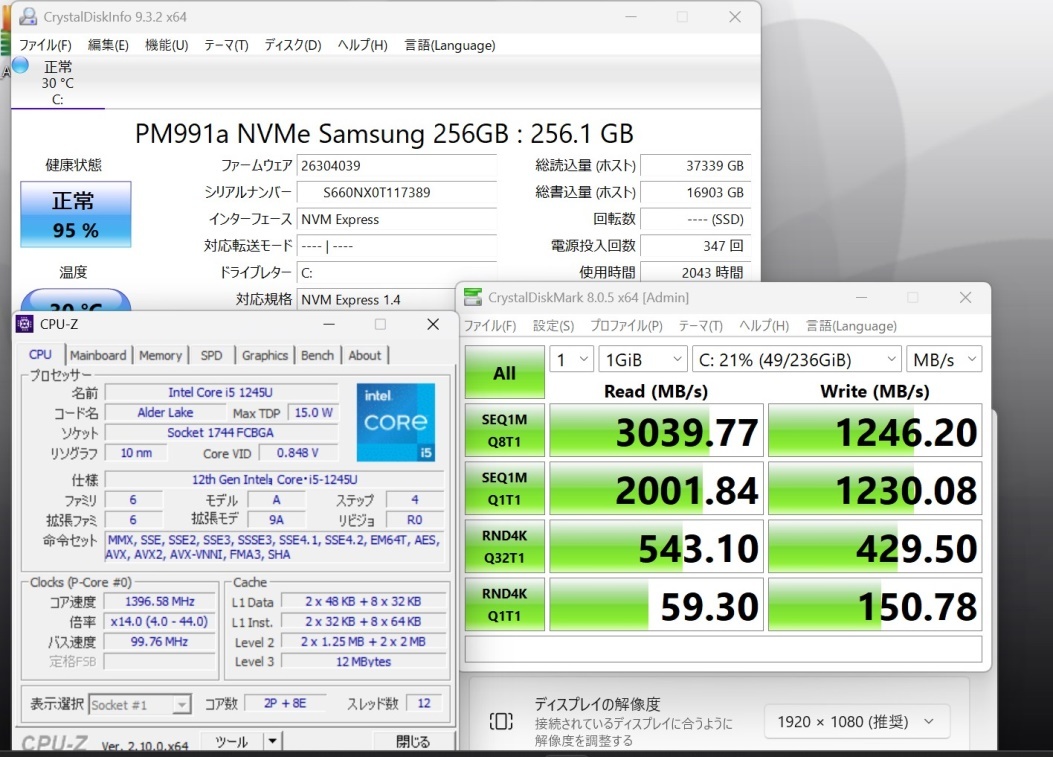Open the テーマ(T) menu in CrystalDiskMark

click(700, 326)
